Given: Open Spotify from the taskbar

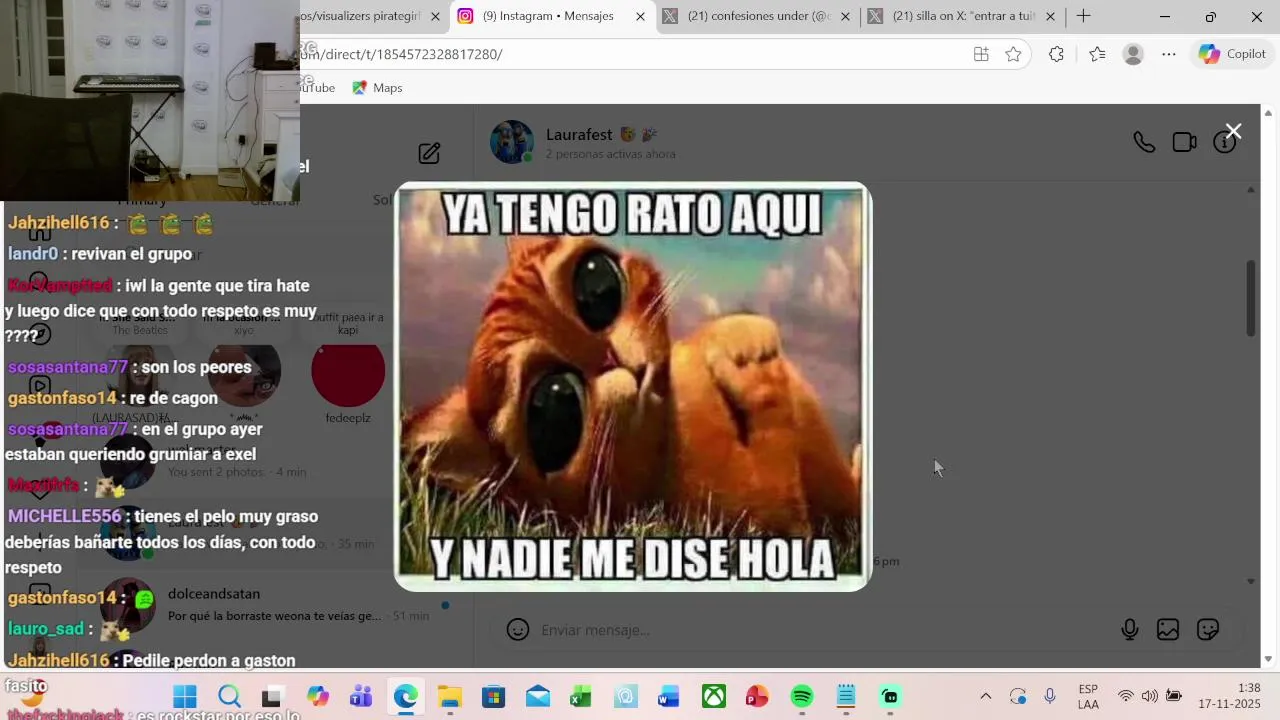Looking at the screenshot, I should 801,696.
